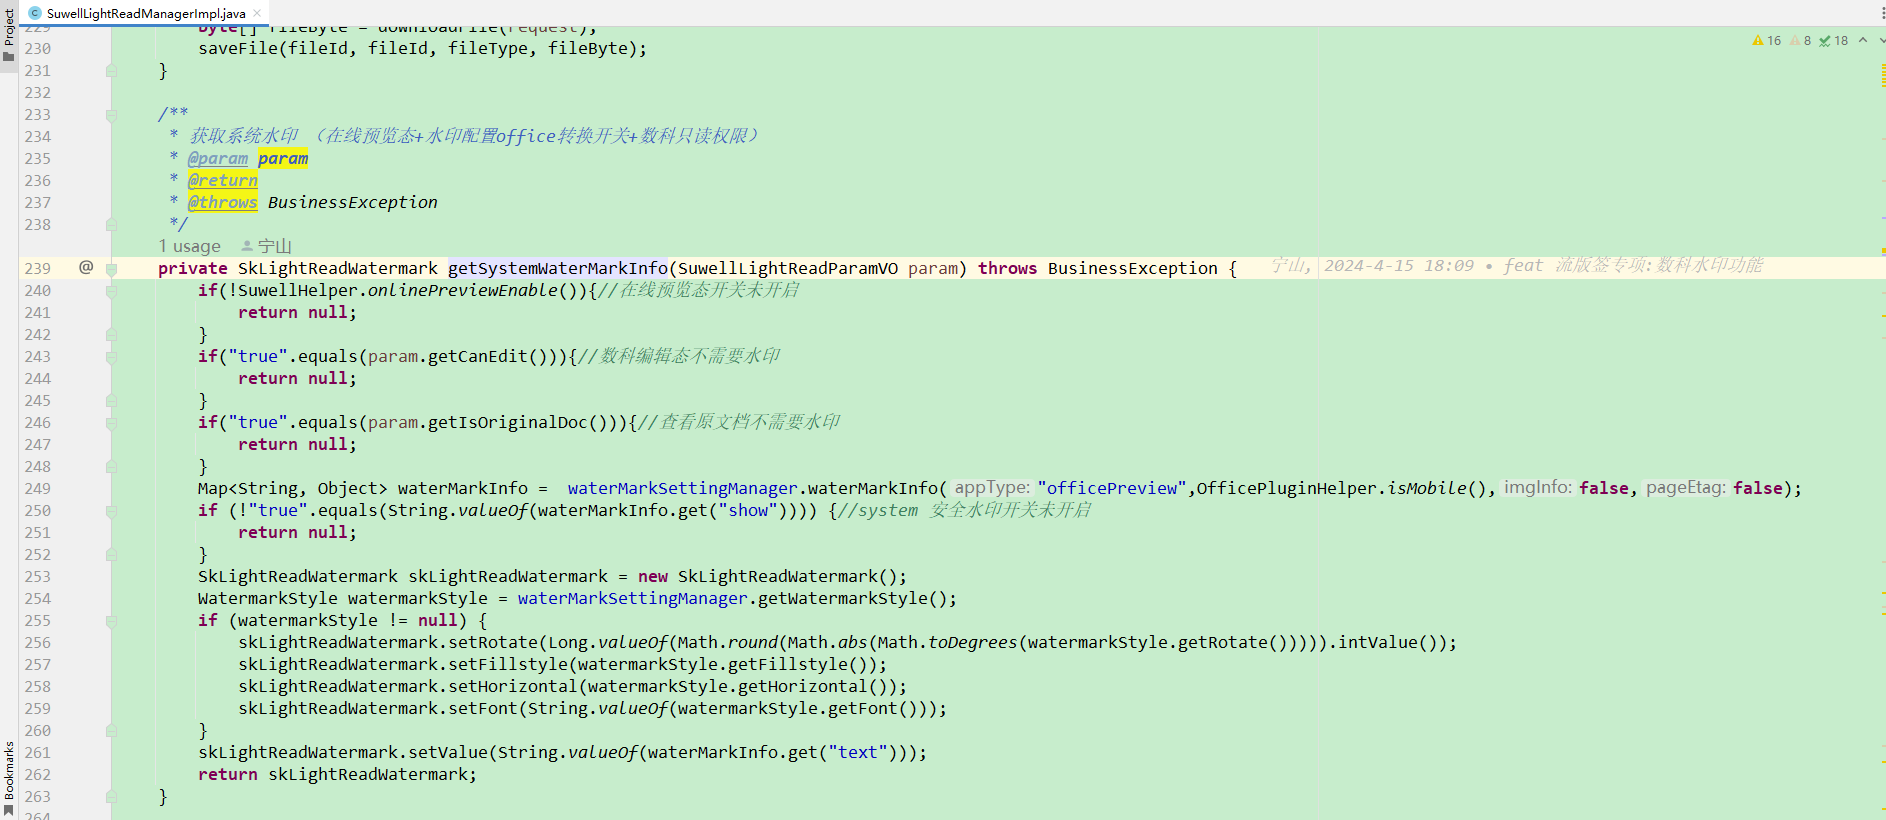Viewport: 1886px width, 820px height.
Task: Fold the if block at line 240
Action: pyautogui.click(x=111, y=291)
